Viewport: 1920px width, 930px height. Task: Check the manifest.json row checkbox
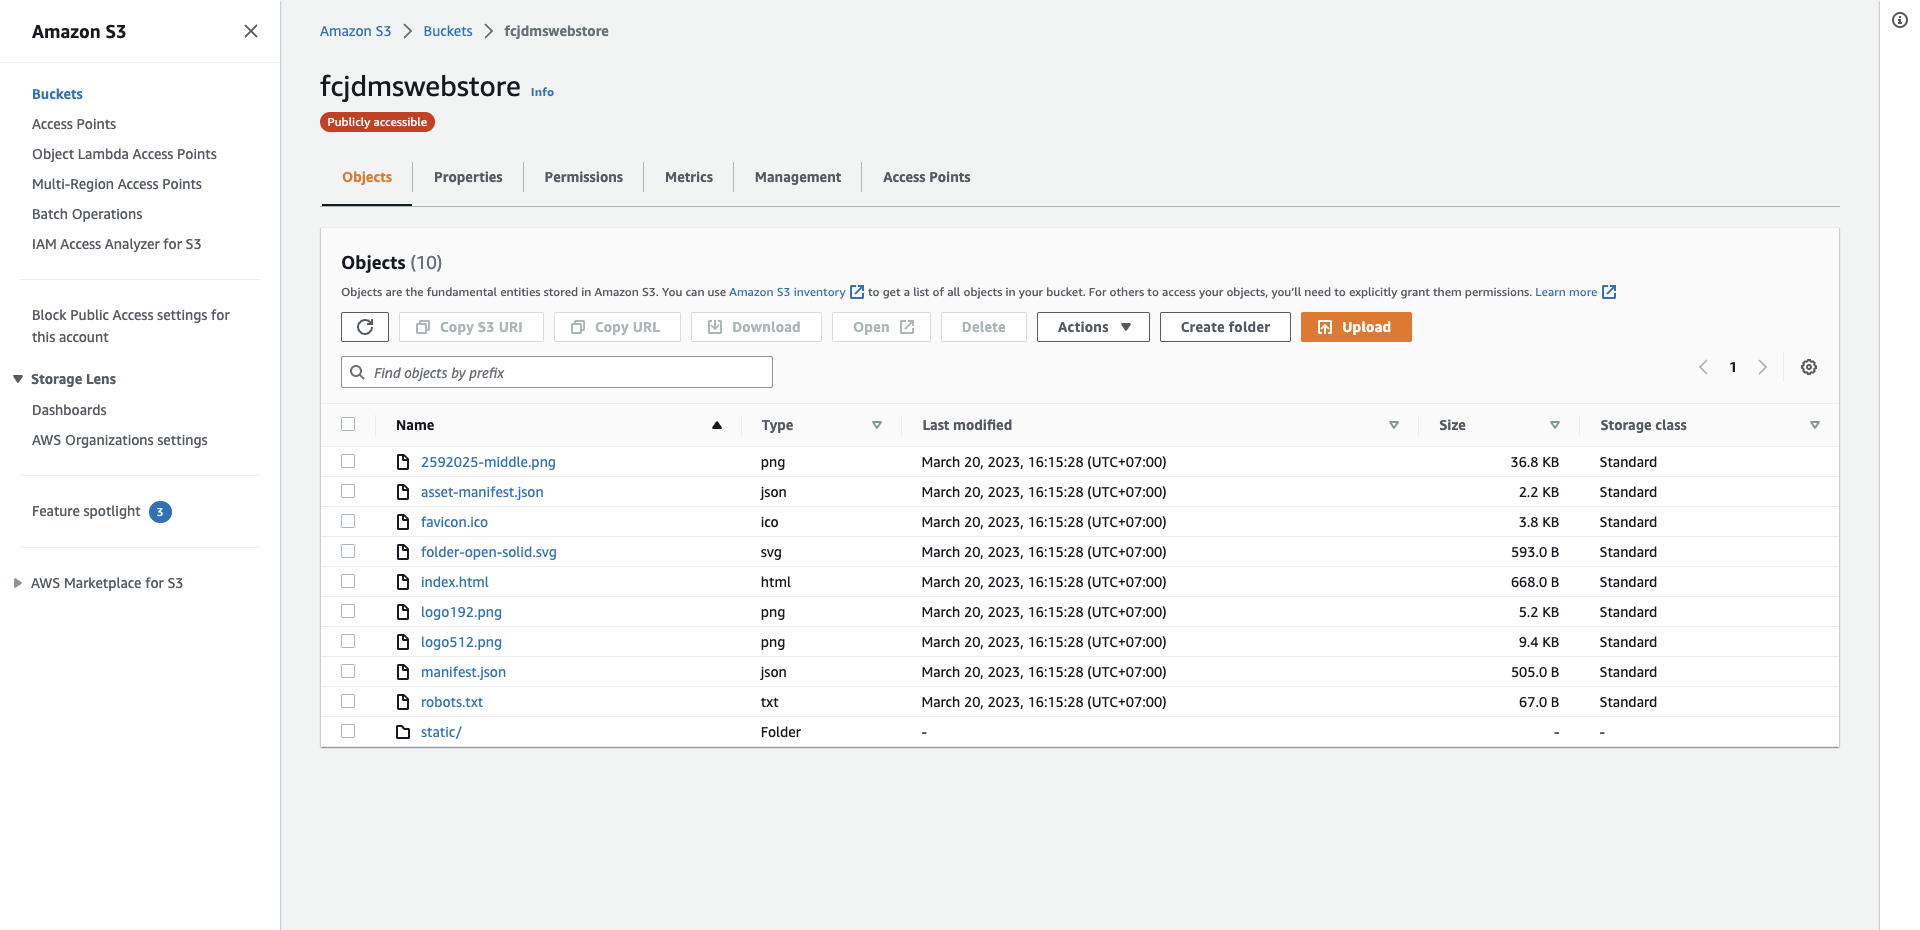[348, 671]
